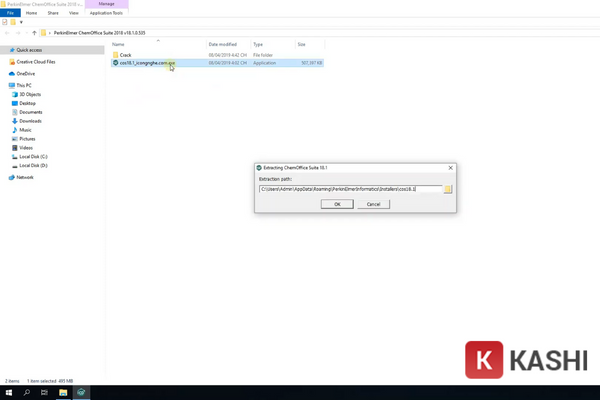Click the extraction path text field

(x=350, y=188)
